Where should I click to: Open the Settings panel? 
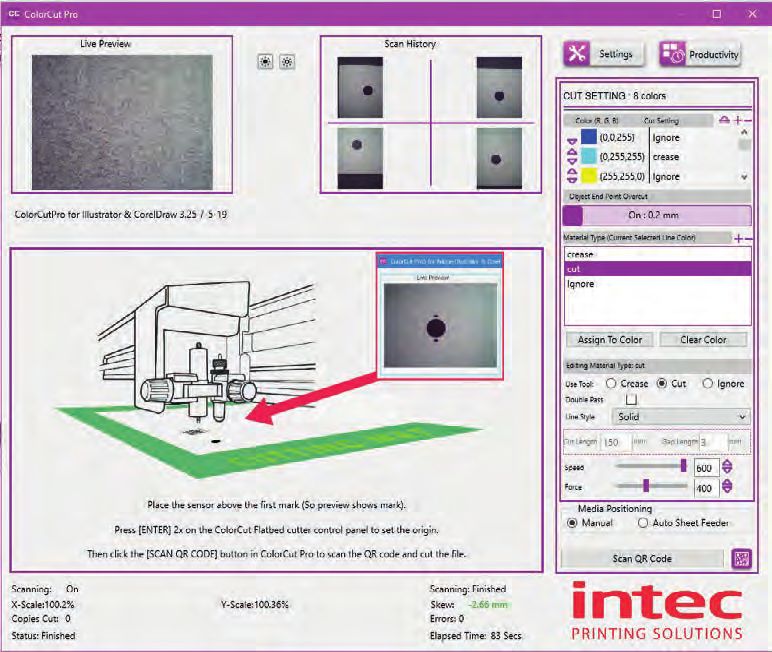coord(604,54)
